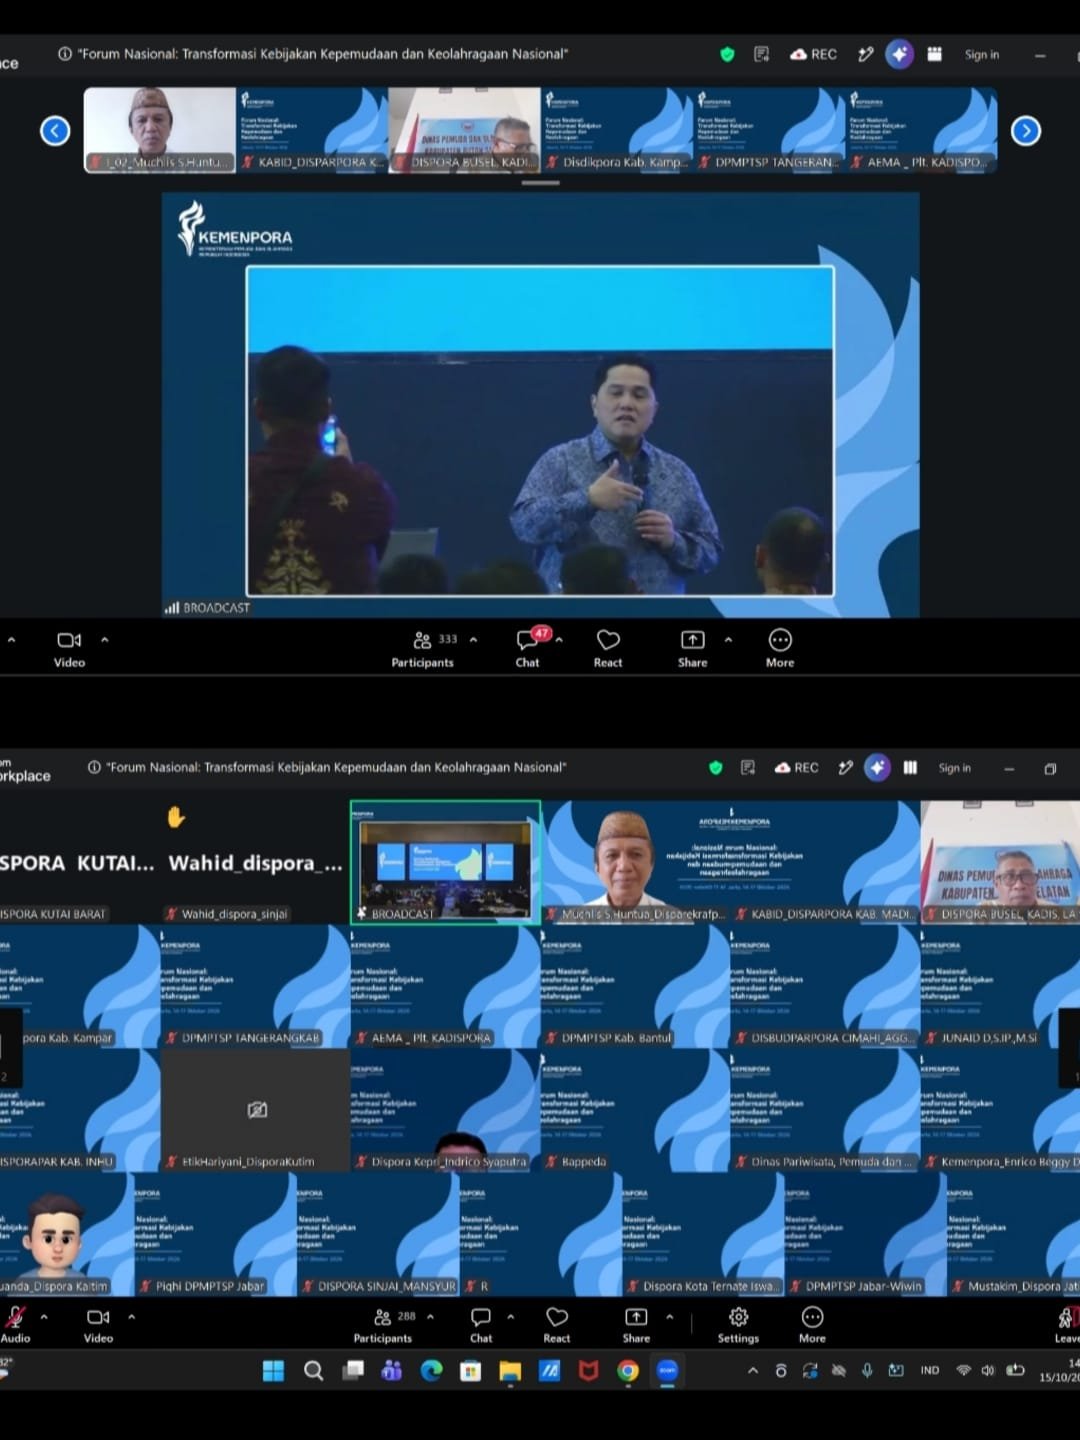
Task: Open AI Companion sparkle in lower Zoom window
Action: pos(877,767)
